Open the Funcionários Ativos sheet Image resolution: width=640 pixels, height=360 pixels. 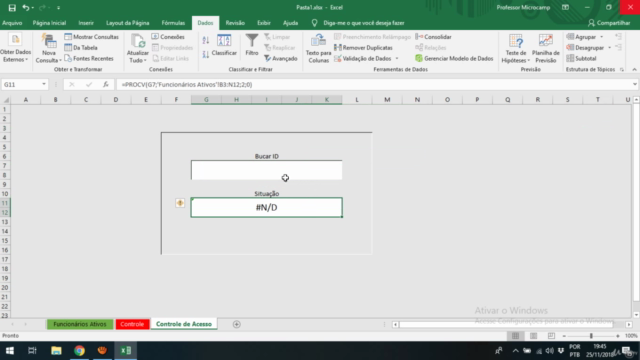pos(80,324)
